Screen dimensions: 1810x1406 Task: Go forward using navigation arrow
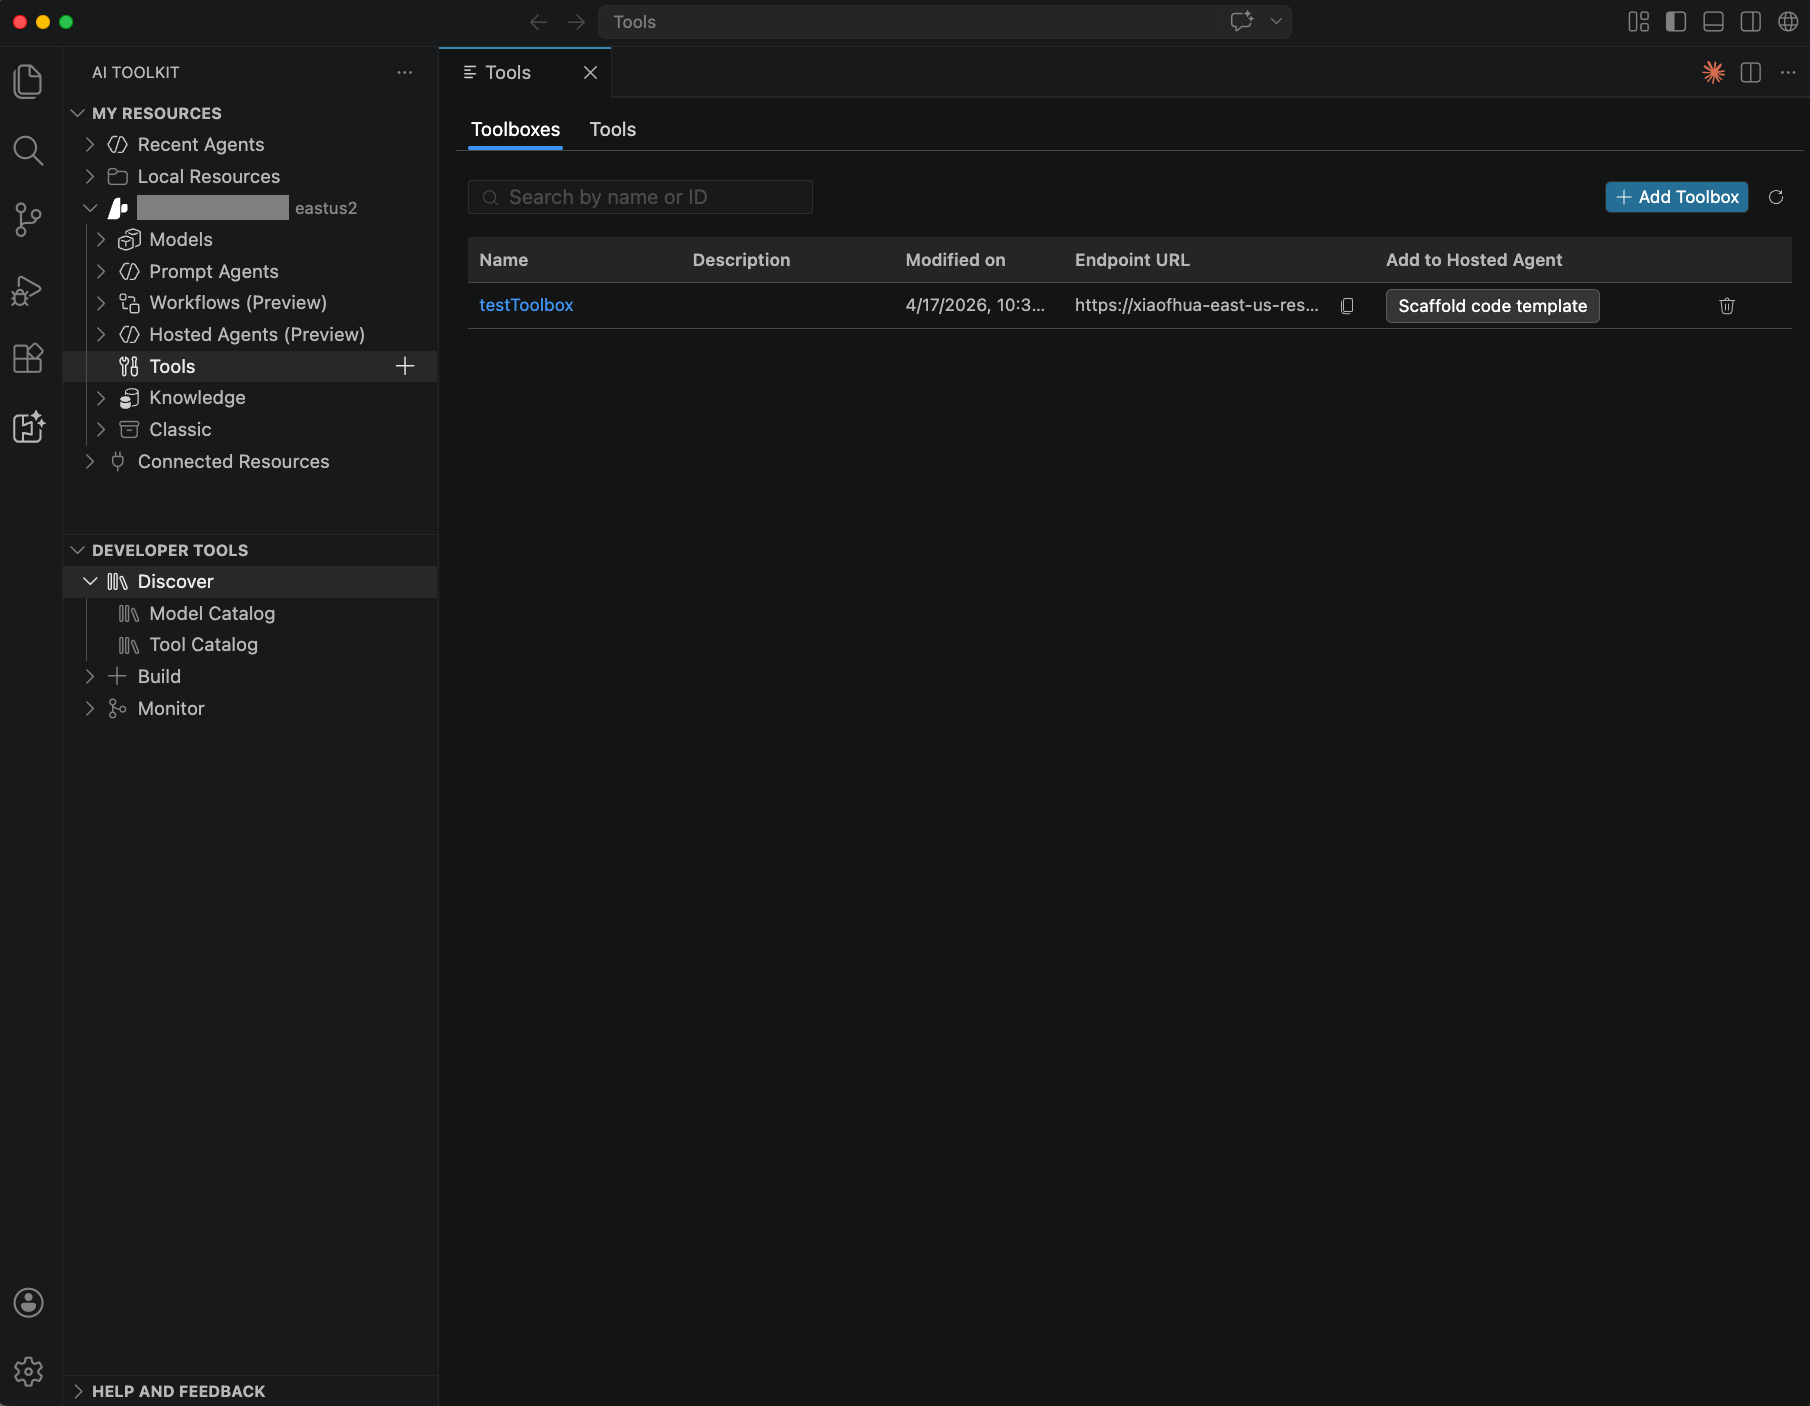point(576,22)
